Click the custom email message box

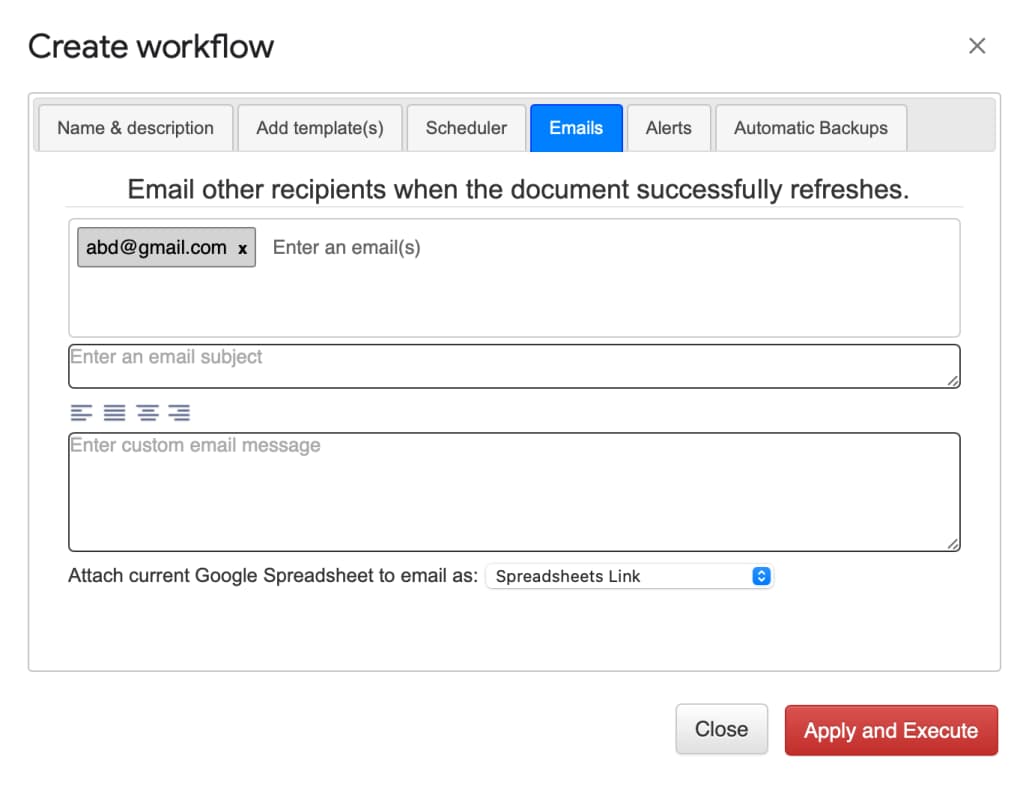(500, 492)
